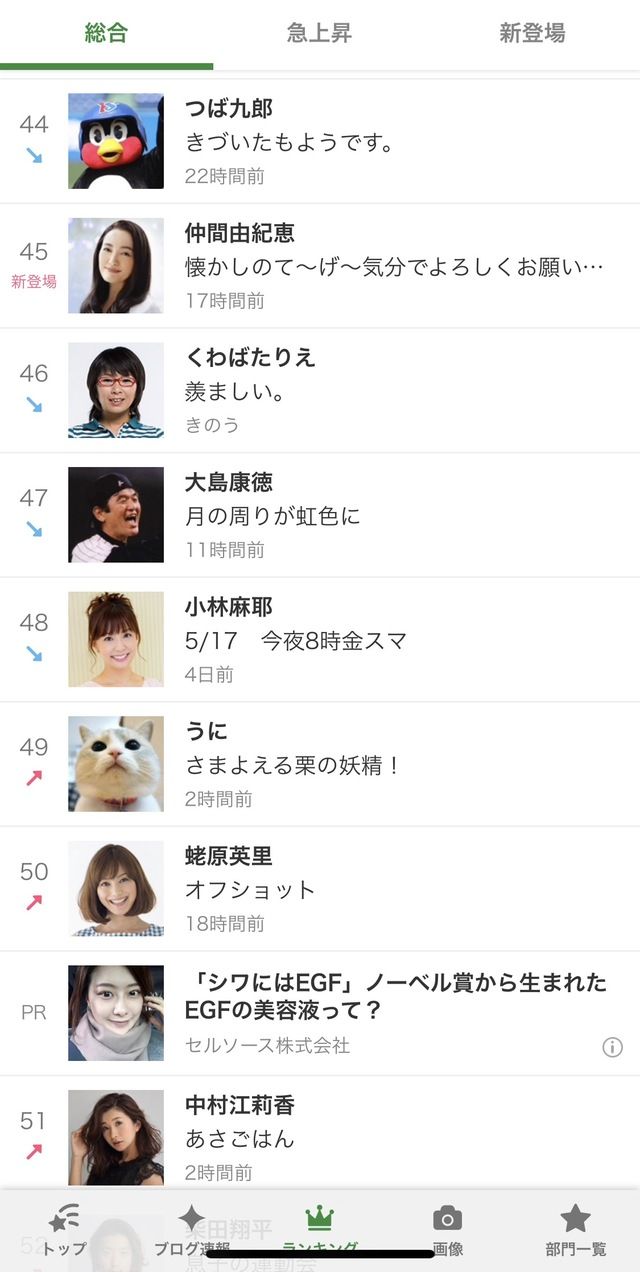Switch to the 急上昇 tab

point(319,33)
